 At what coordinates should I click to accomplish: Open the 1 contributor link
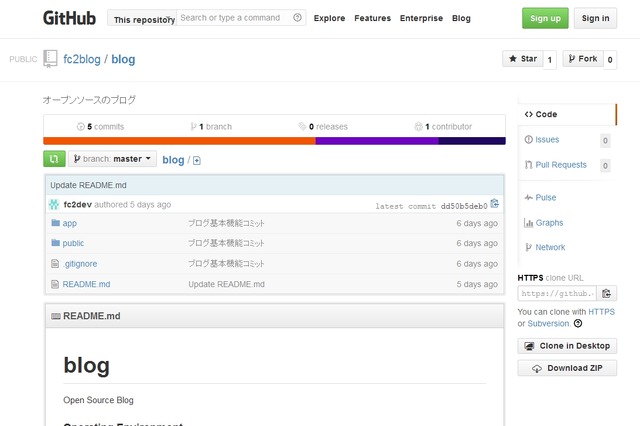[443, 126]
